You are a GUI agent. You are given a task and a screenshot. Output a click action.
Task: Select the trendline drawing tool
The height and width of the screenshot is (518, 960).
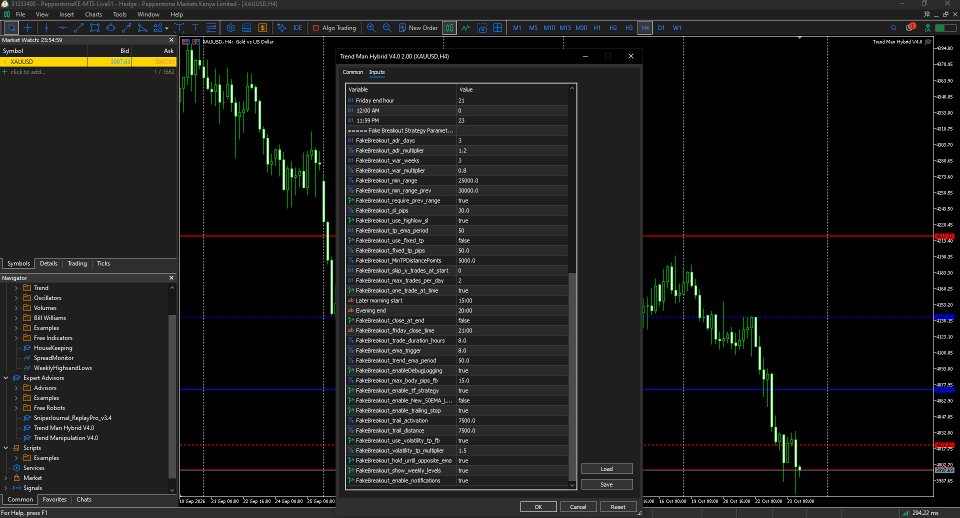pyautogui.click(x=78, y=28)
